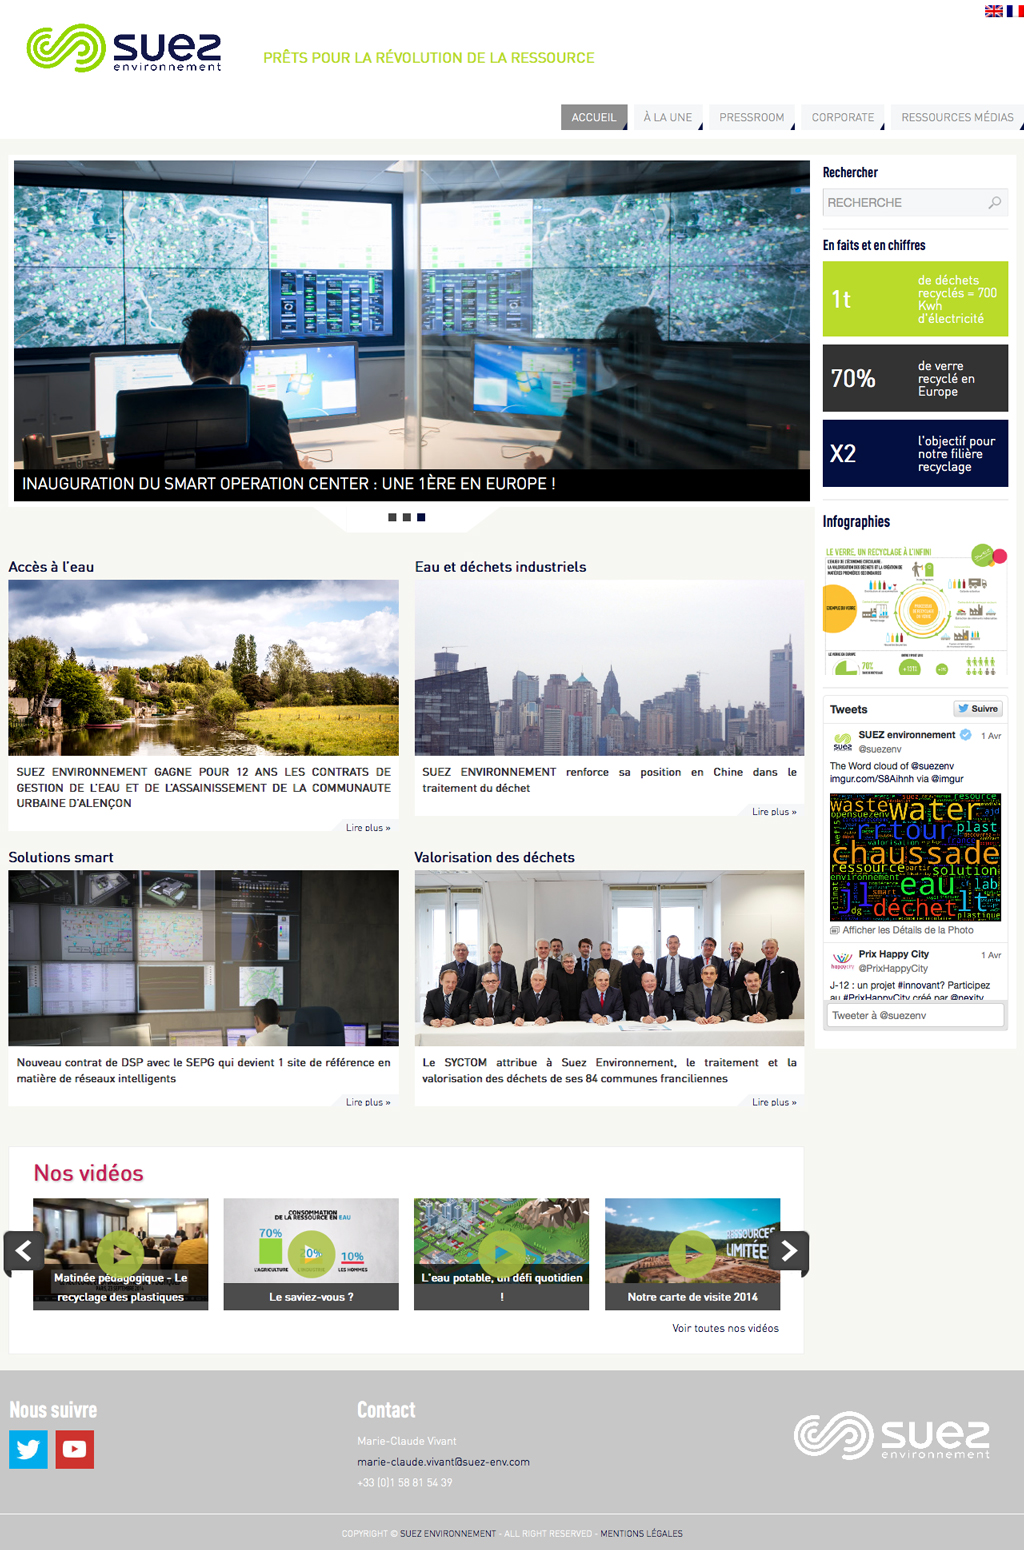Open Lire plus for Solutions smart
This screenshot has height=1550, width=1024.
368,1102
